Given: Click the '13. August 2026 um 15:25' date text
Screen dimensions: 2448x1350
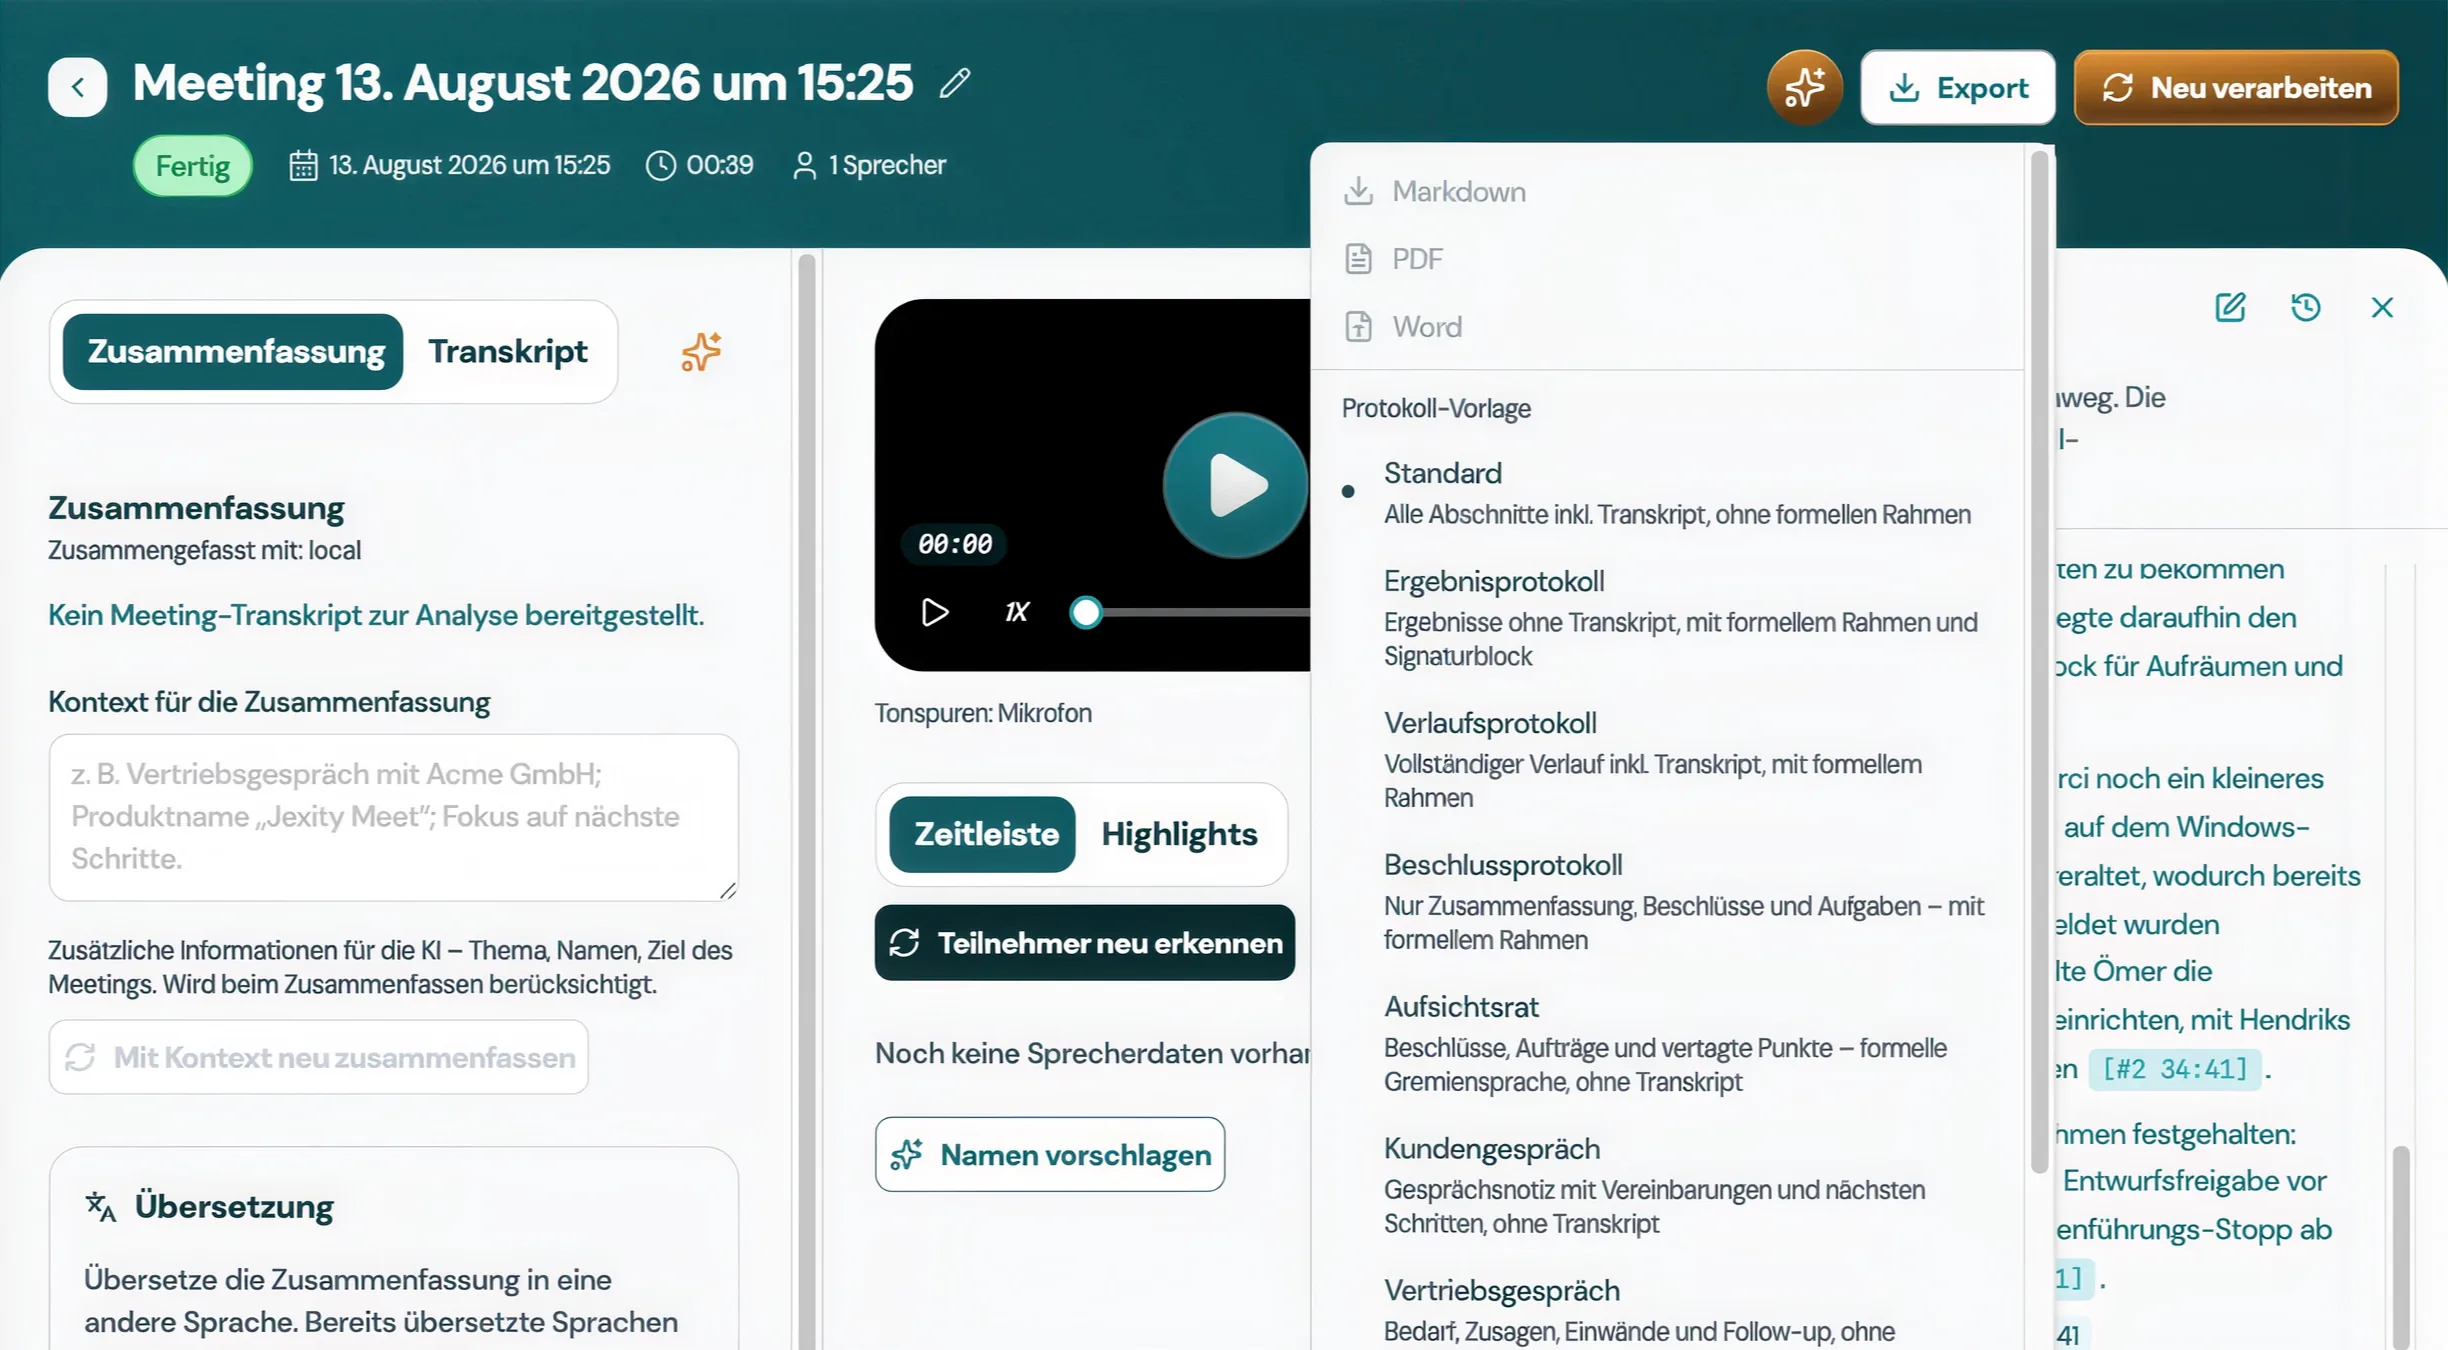Looking at the screenshot, I should [x=469, y=165].
